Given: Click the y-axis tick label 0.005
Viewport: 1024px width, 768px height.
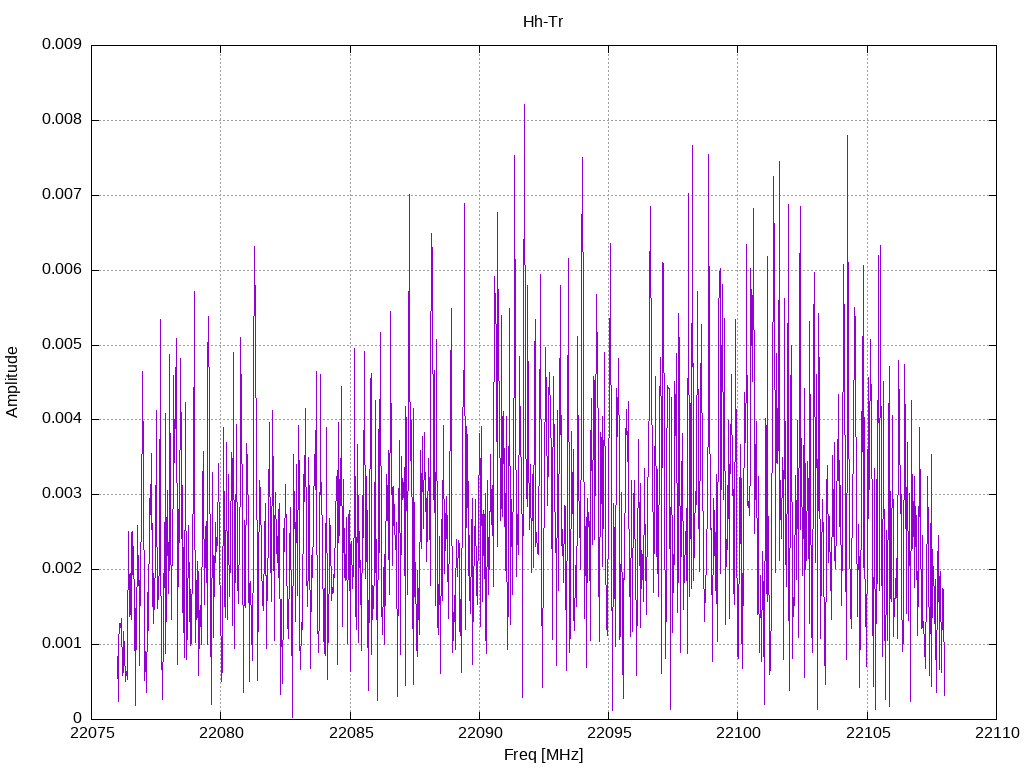Looking at the screenshot, I should click(x=62, y=344).
